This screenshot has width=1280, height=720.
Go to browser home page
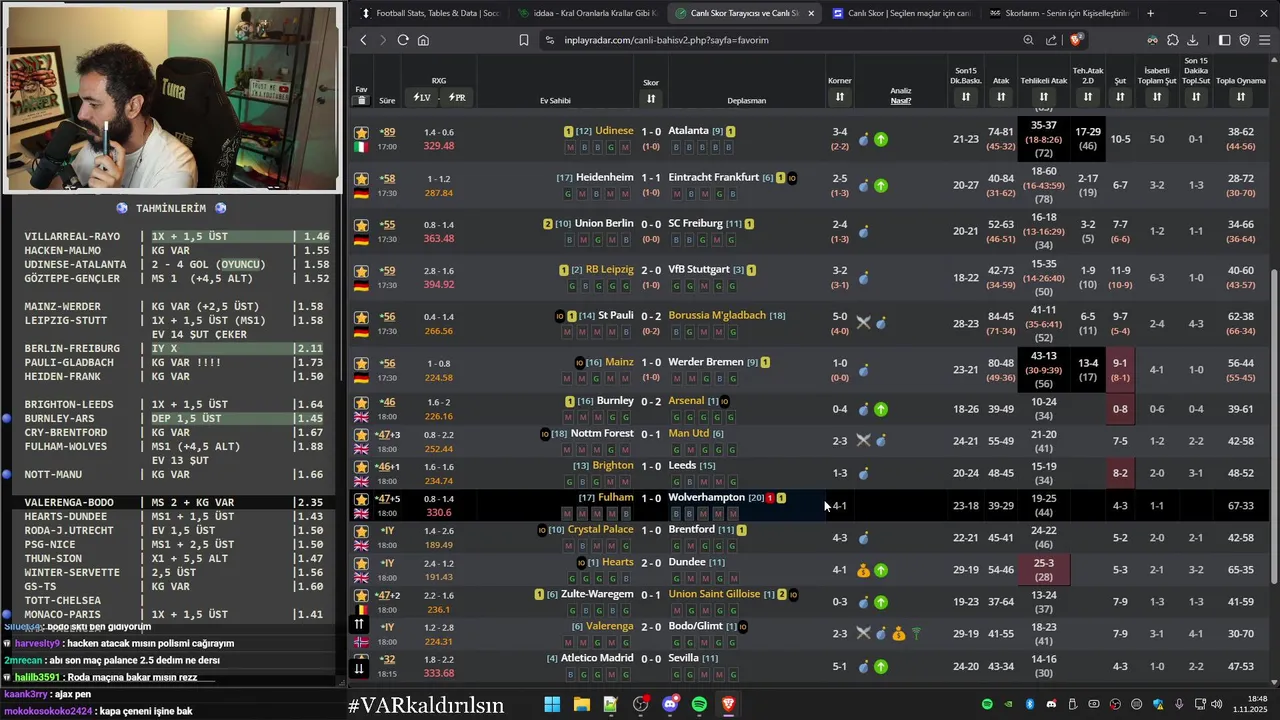[x=423, y=40]
